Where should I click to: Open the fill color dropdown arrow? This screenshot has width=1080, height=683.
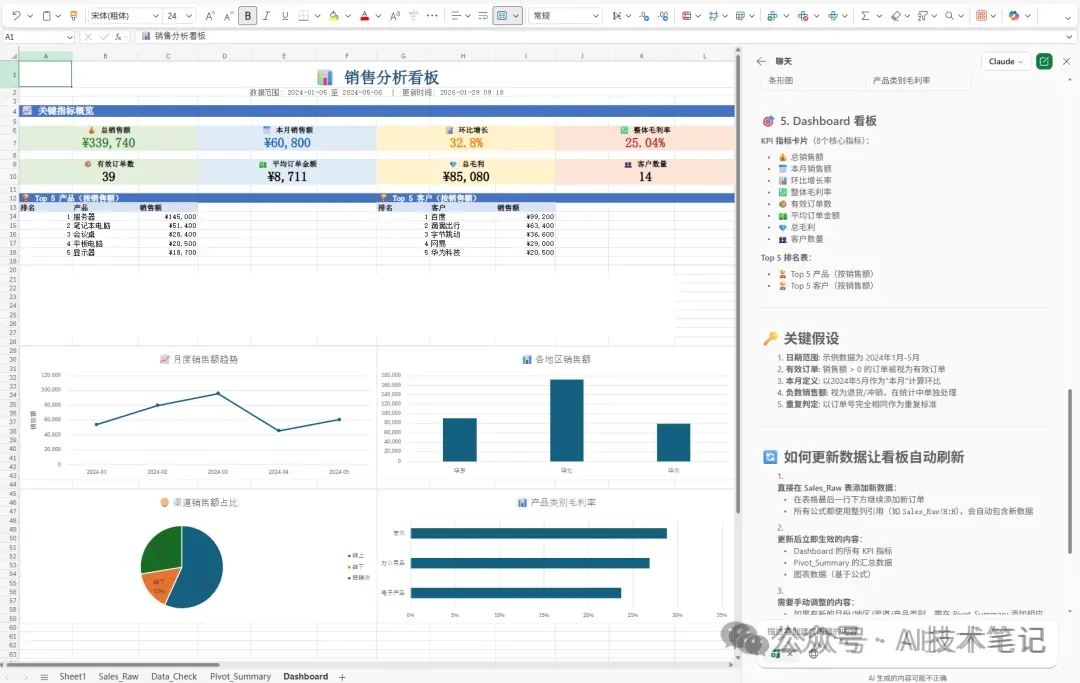point(348,15)
